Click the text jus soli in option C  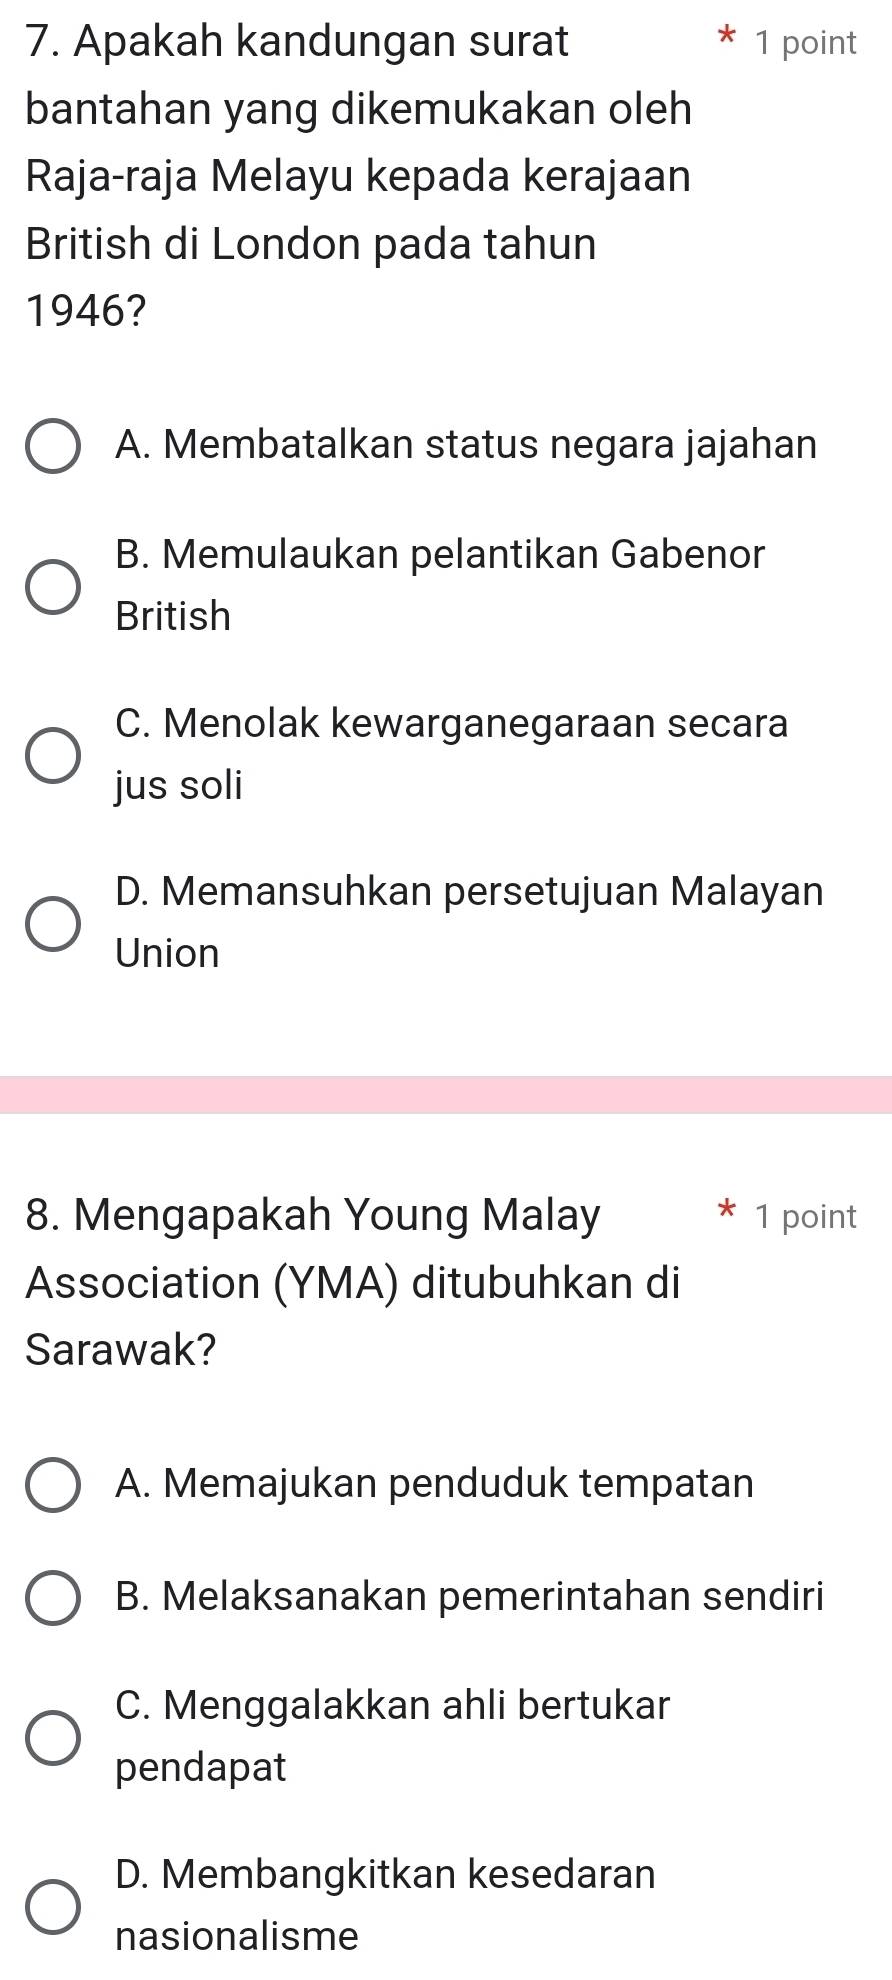(x=177, y=786)
